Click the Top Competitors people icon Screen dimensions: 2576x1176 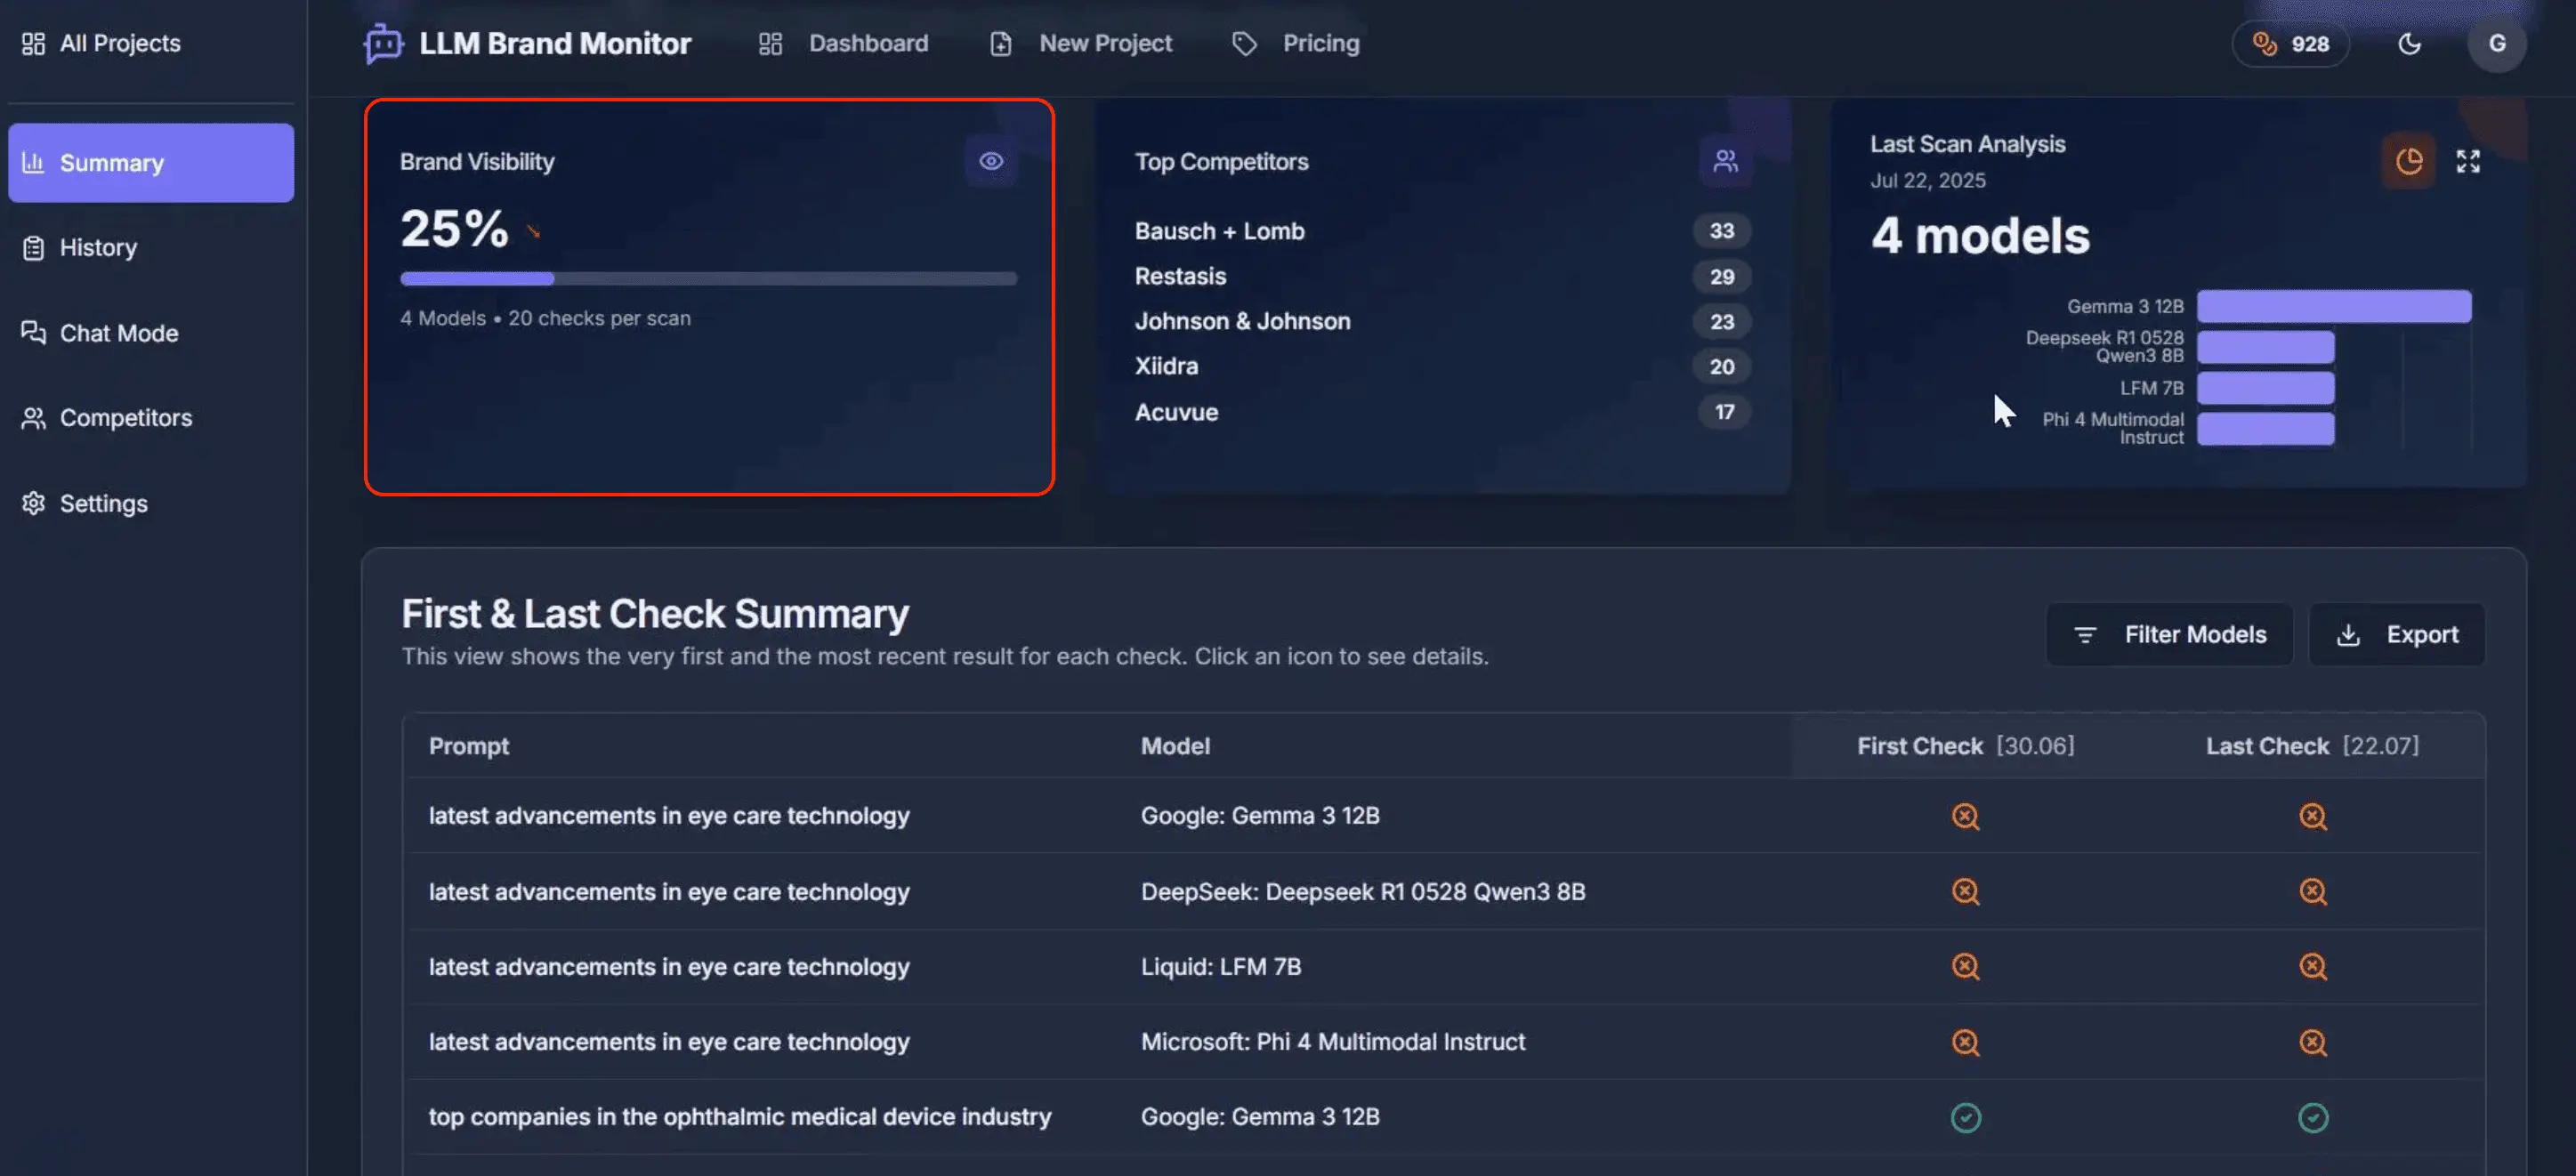tap(1725, 161)
